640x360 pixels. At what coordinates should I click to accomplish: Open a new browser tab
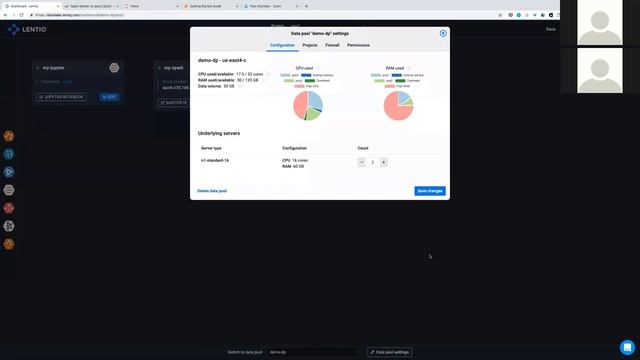point(307,6)
